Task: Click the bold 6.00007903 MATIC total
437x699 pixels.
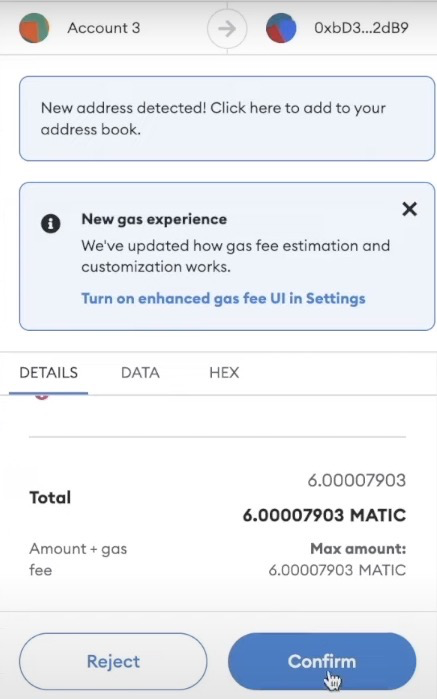Action: [324, 515]
